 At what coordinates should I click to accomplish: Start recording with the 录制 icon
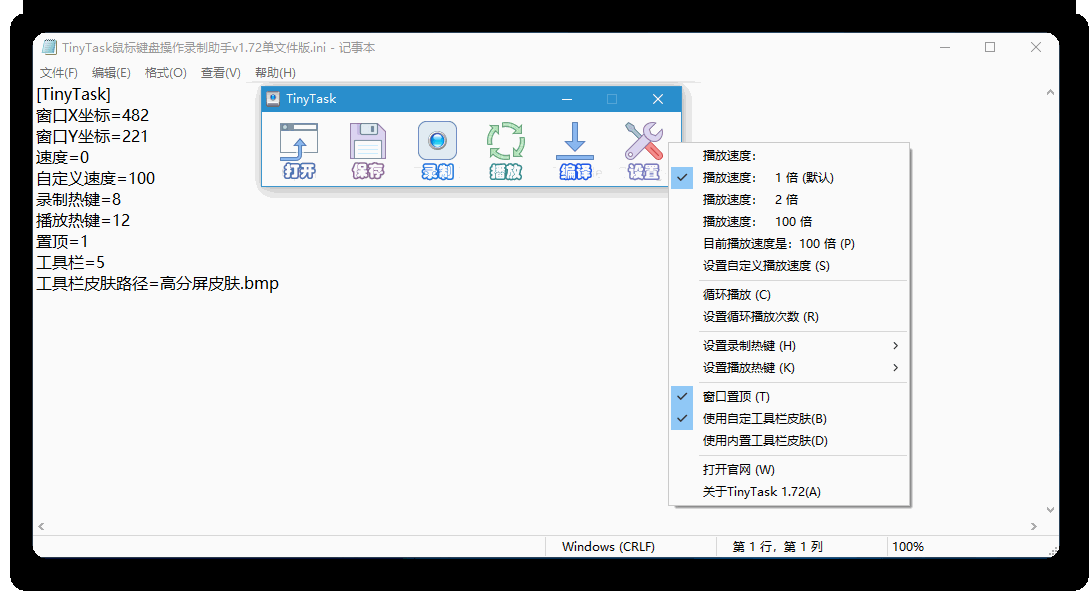(437, 150)
